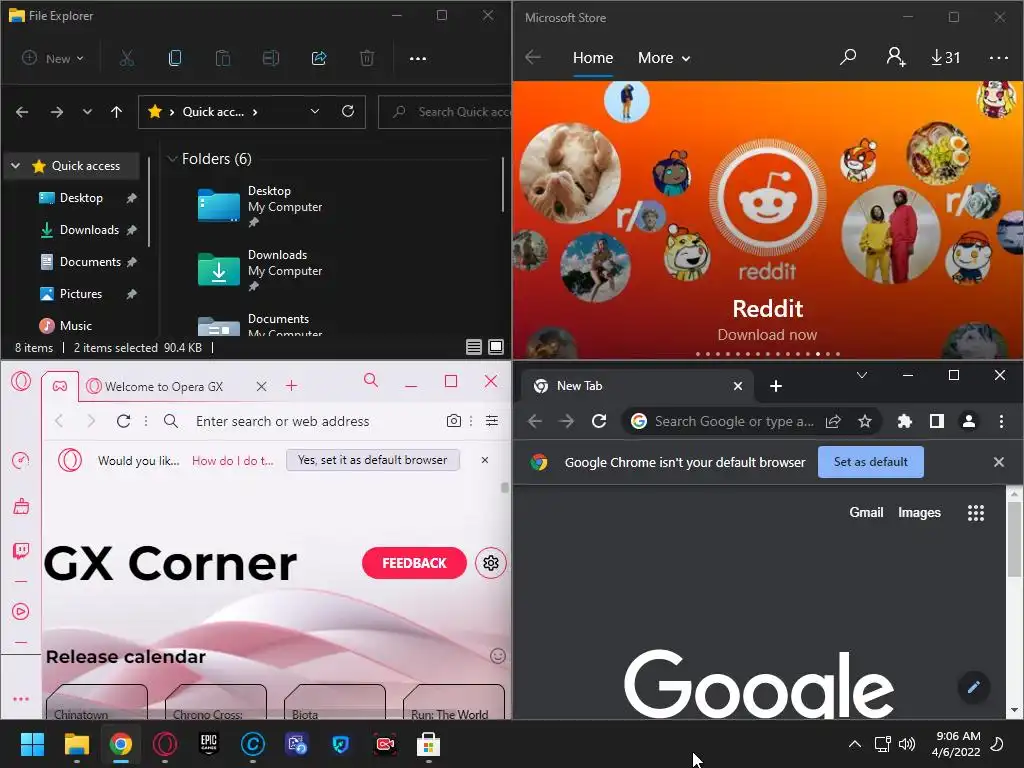Toggle Chrome's side panel
Screen dimensions: 1024x768
tap(936, 421)
